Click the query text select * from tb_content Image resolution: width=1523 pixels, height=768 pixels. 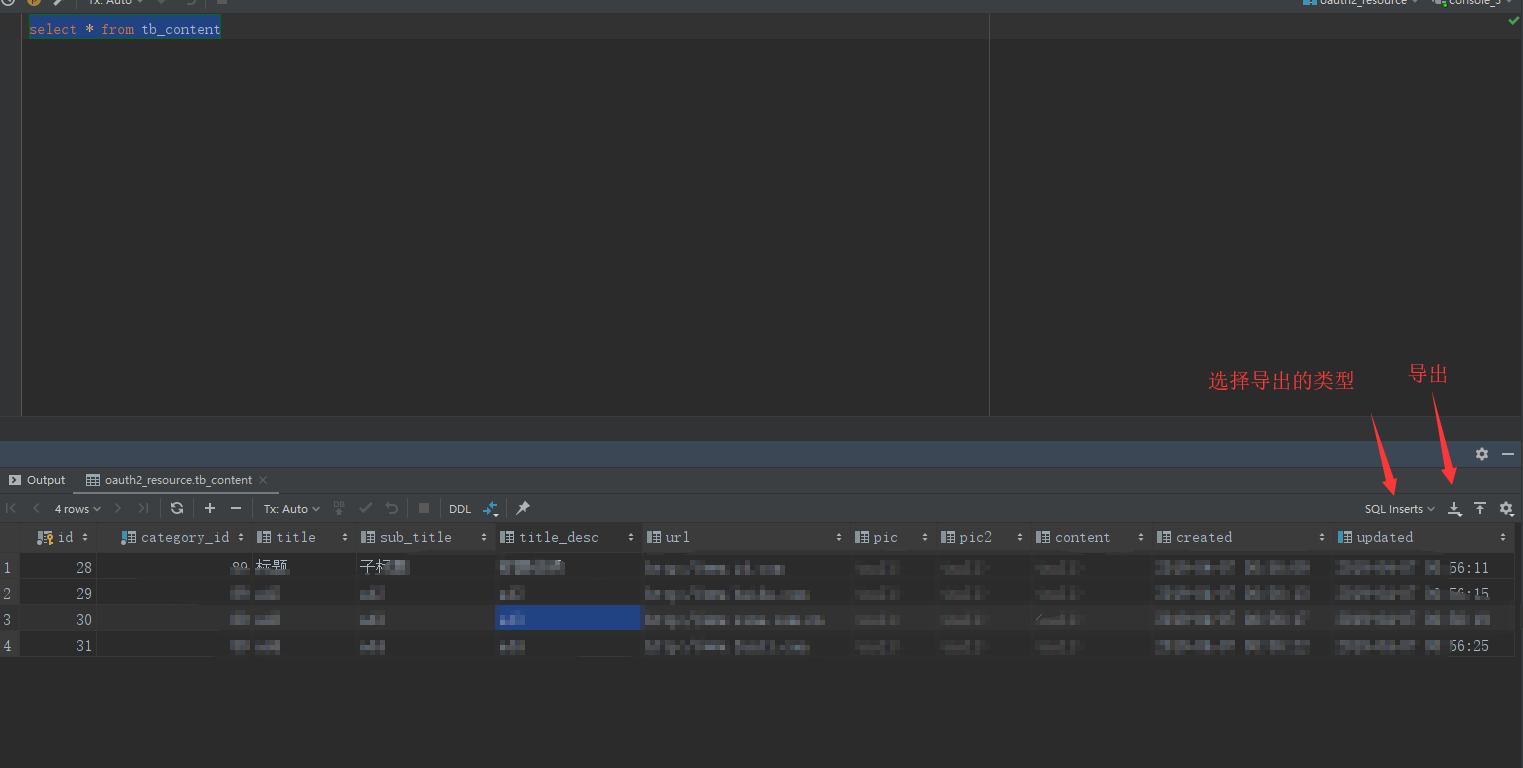pyautogui.click(x=125, y=29)
